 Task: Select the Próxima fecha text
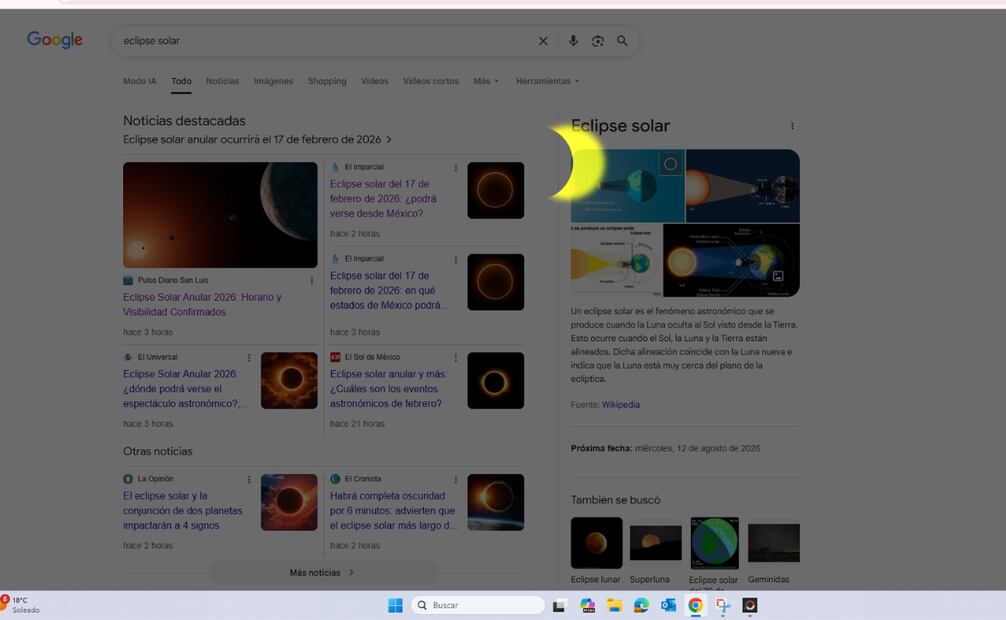665,449
